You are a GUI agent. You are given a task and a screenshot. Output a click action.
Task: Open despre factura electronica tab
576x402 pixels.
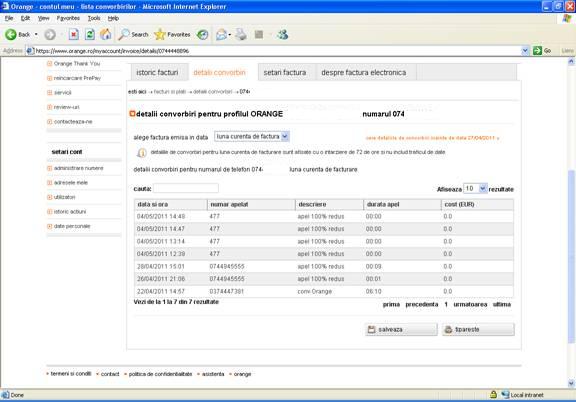pyautogui.click(x=364, y=73)
